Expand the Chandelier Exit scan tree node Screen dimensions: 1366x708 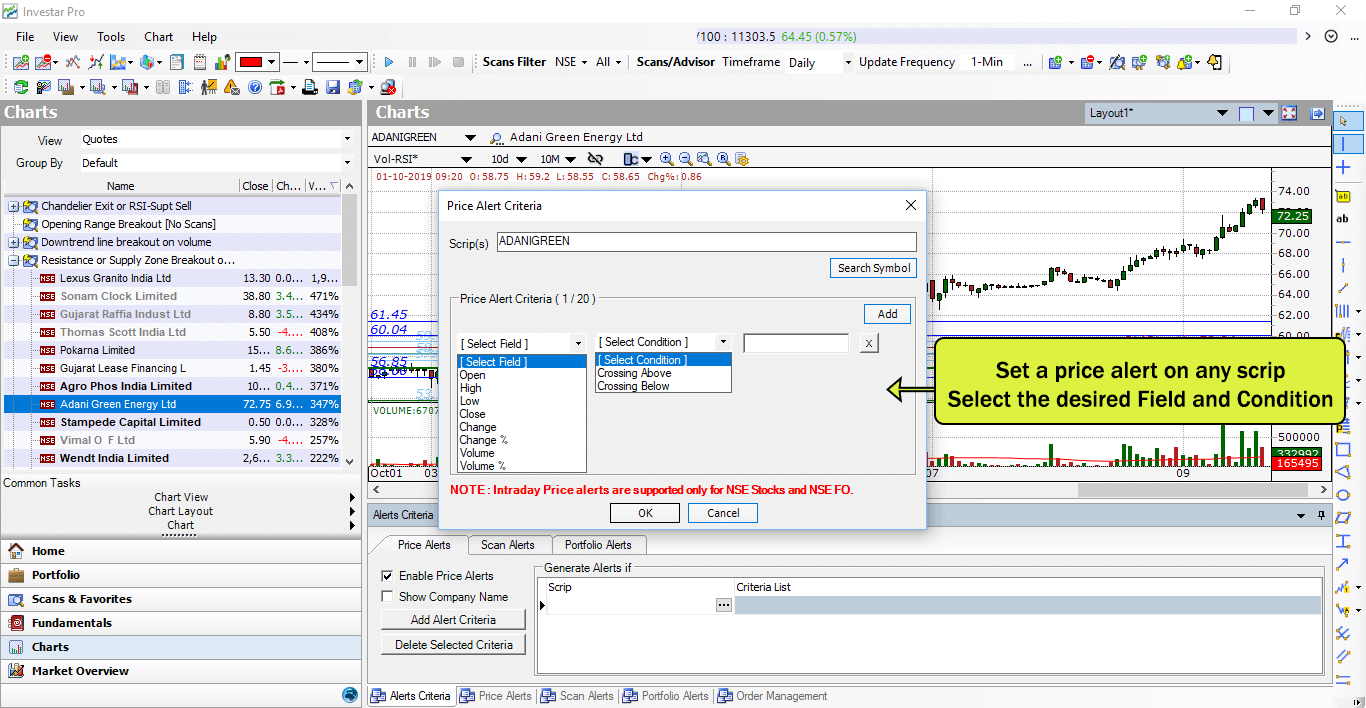14,206
